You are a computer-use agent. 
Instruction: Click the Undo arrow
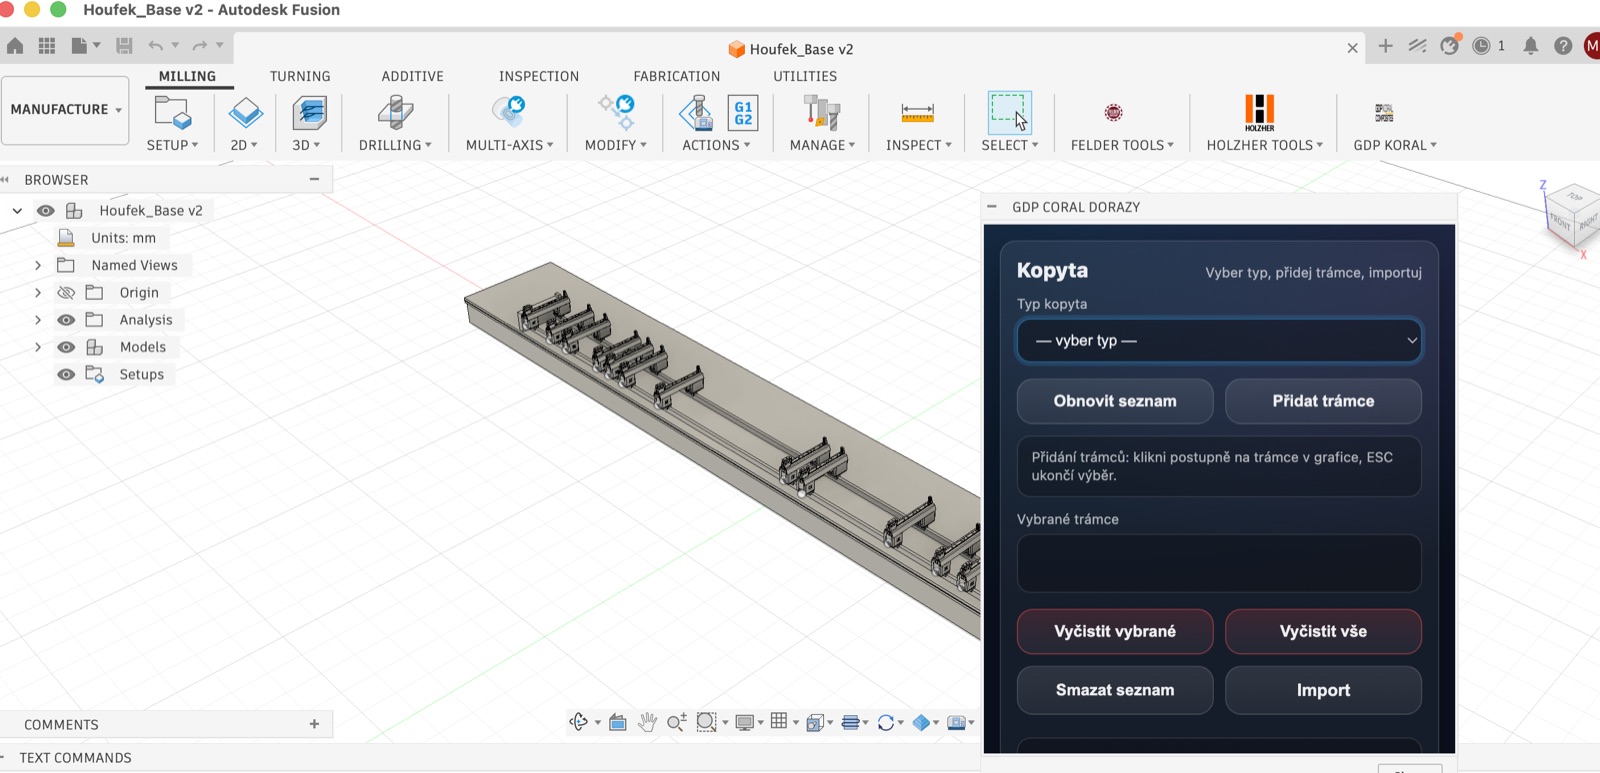[x=156, y=46]
